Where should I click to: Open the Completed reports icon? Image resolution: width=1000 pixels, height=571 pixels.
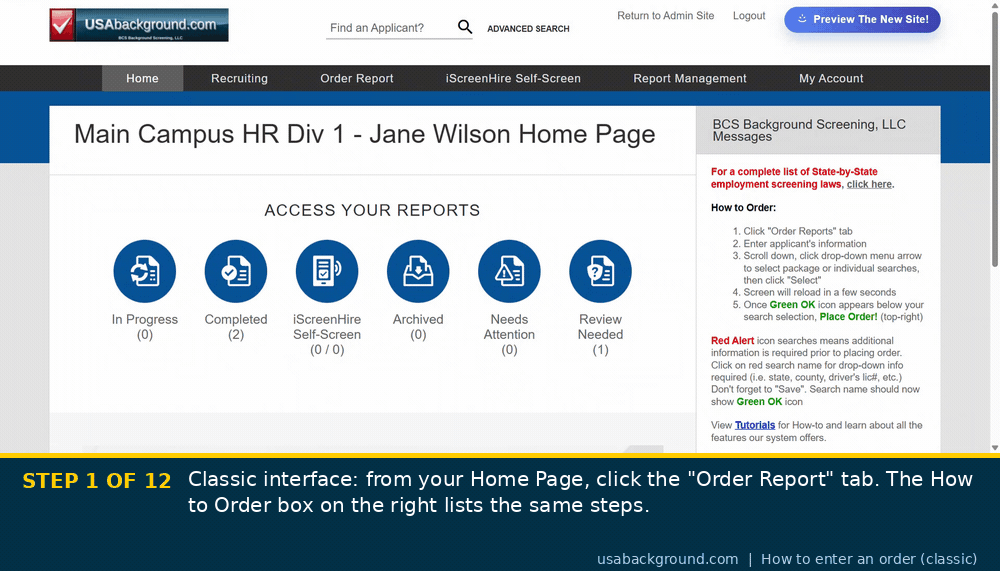coord(236,271)
